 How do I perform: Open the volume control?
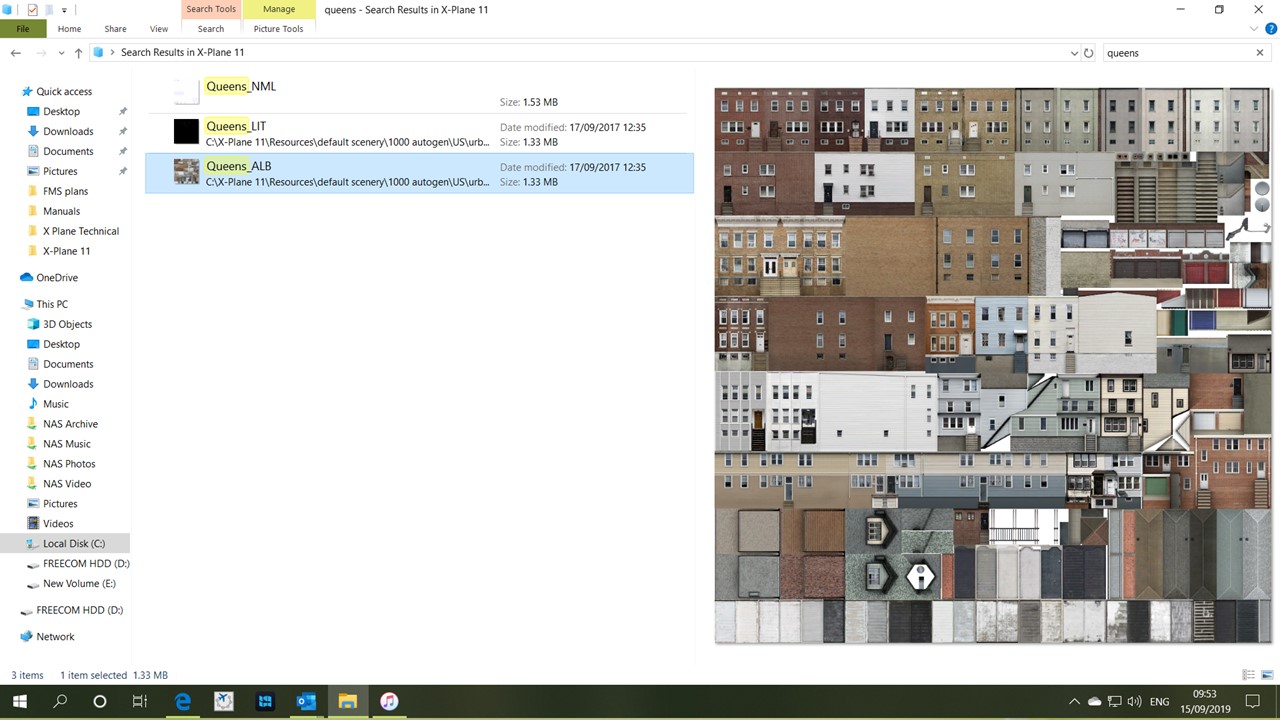click(1133, 702)
